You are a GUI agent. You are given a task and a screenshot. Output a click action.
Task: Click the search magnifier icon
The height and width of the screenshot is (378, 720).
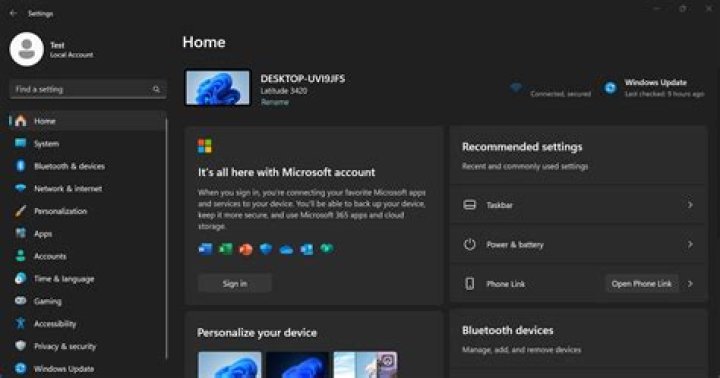(156, 89)
